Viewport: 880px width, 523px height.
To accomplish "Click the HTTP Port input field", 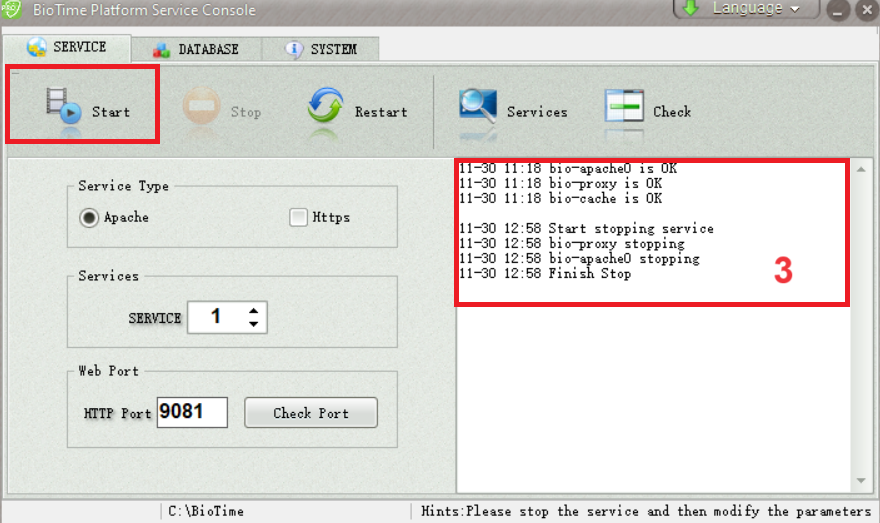I will pyautogui.click(x=192, y=412).
